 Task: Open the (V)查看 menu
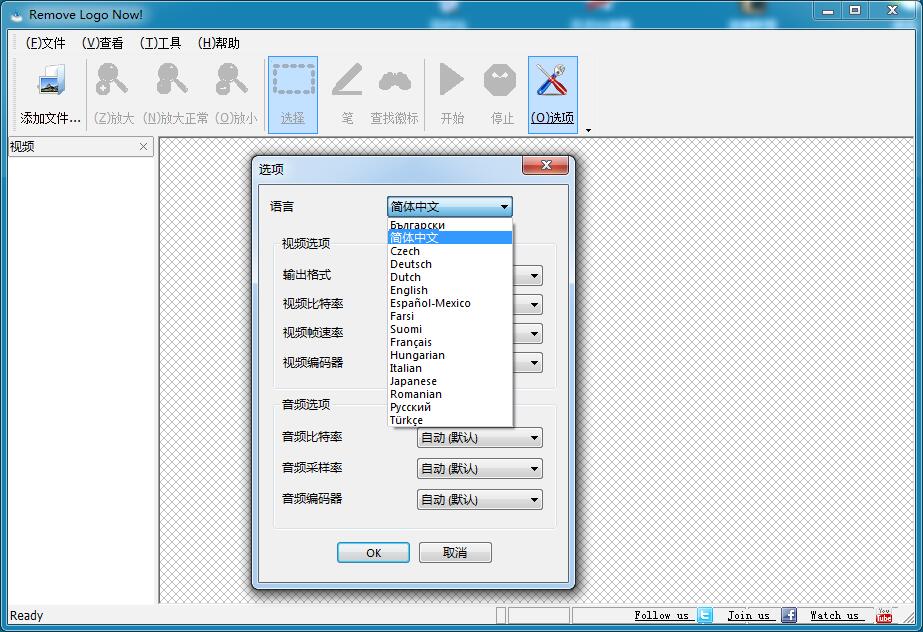tap(103, 43)
